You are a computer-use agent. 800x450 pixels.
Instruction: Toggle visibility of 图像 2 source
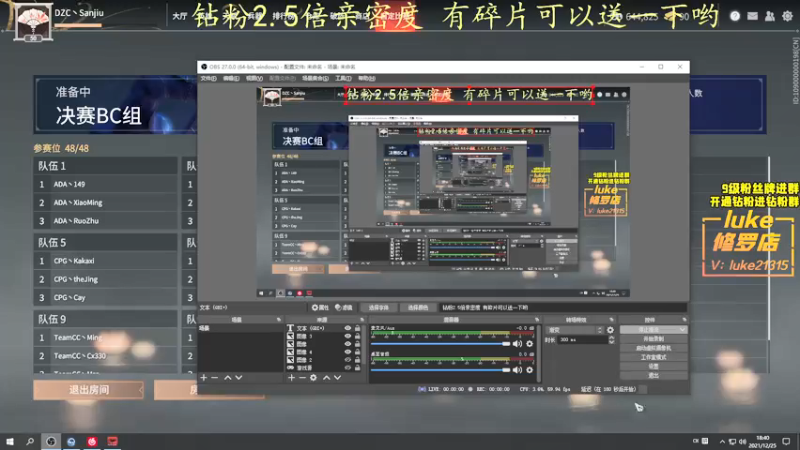click(348, 360)
